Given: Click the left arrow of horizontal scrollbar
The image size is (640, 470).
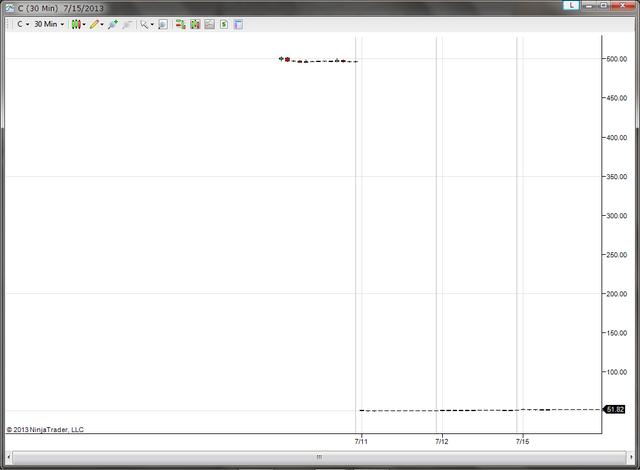Looking at the screenshot, I should (x=9, y=457).
